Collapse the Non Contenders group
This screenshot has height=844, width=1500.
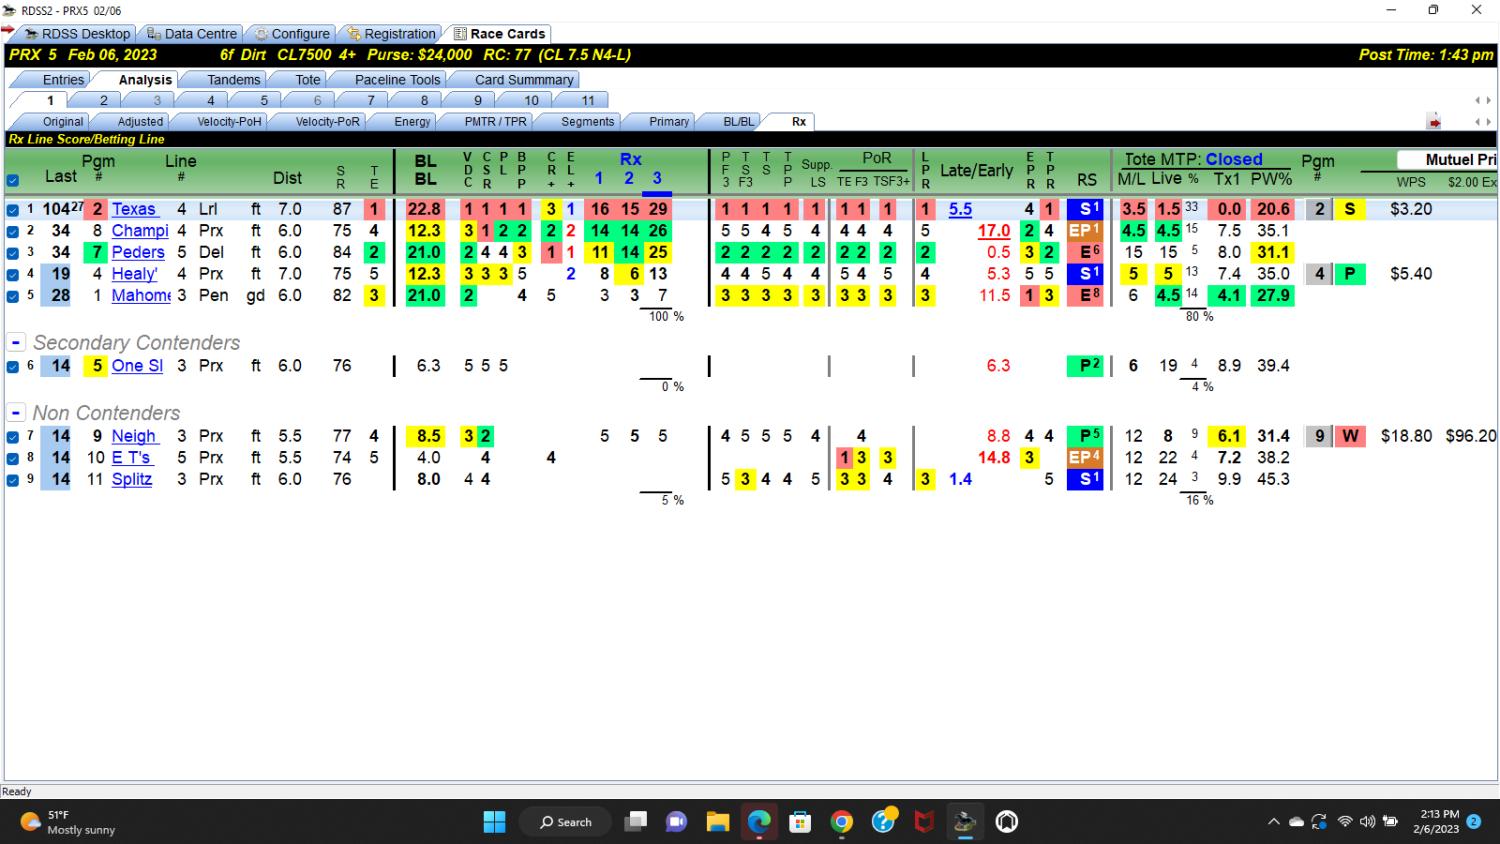coord(16,413)
